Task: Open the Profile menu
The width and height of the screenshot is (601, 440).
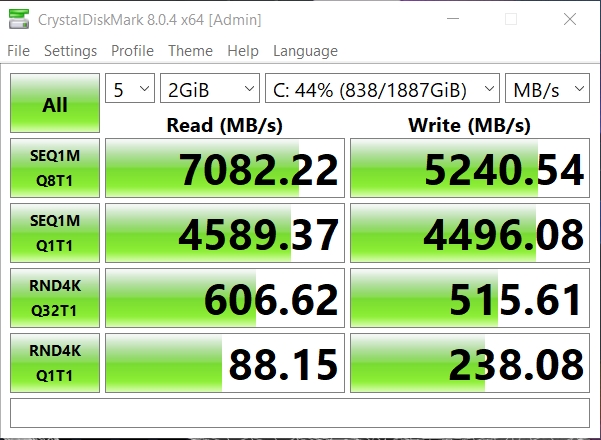Action: coord(132,51)
